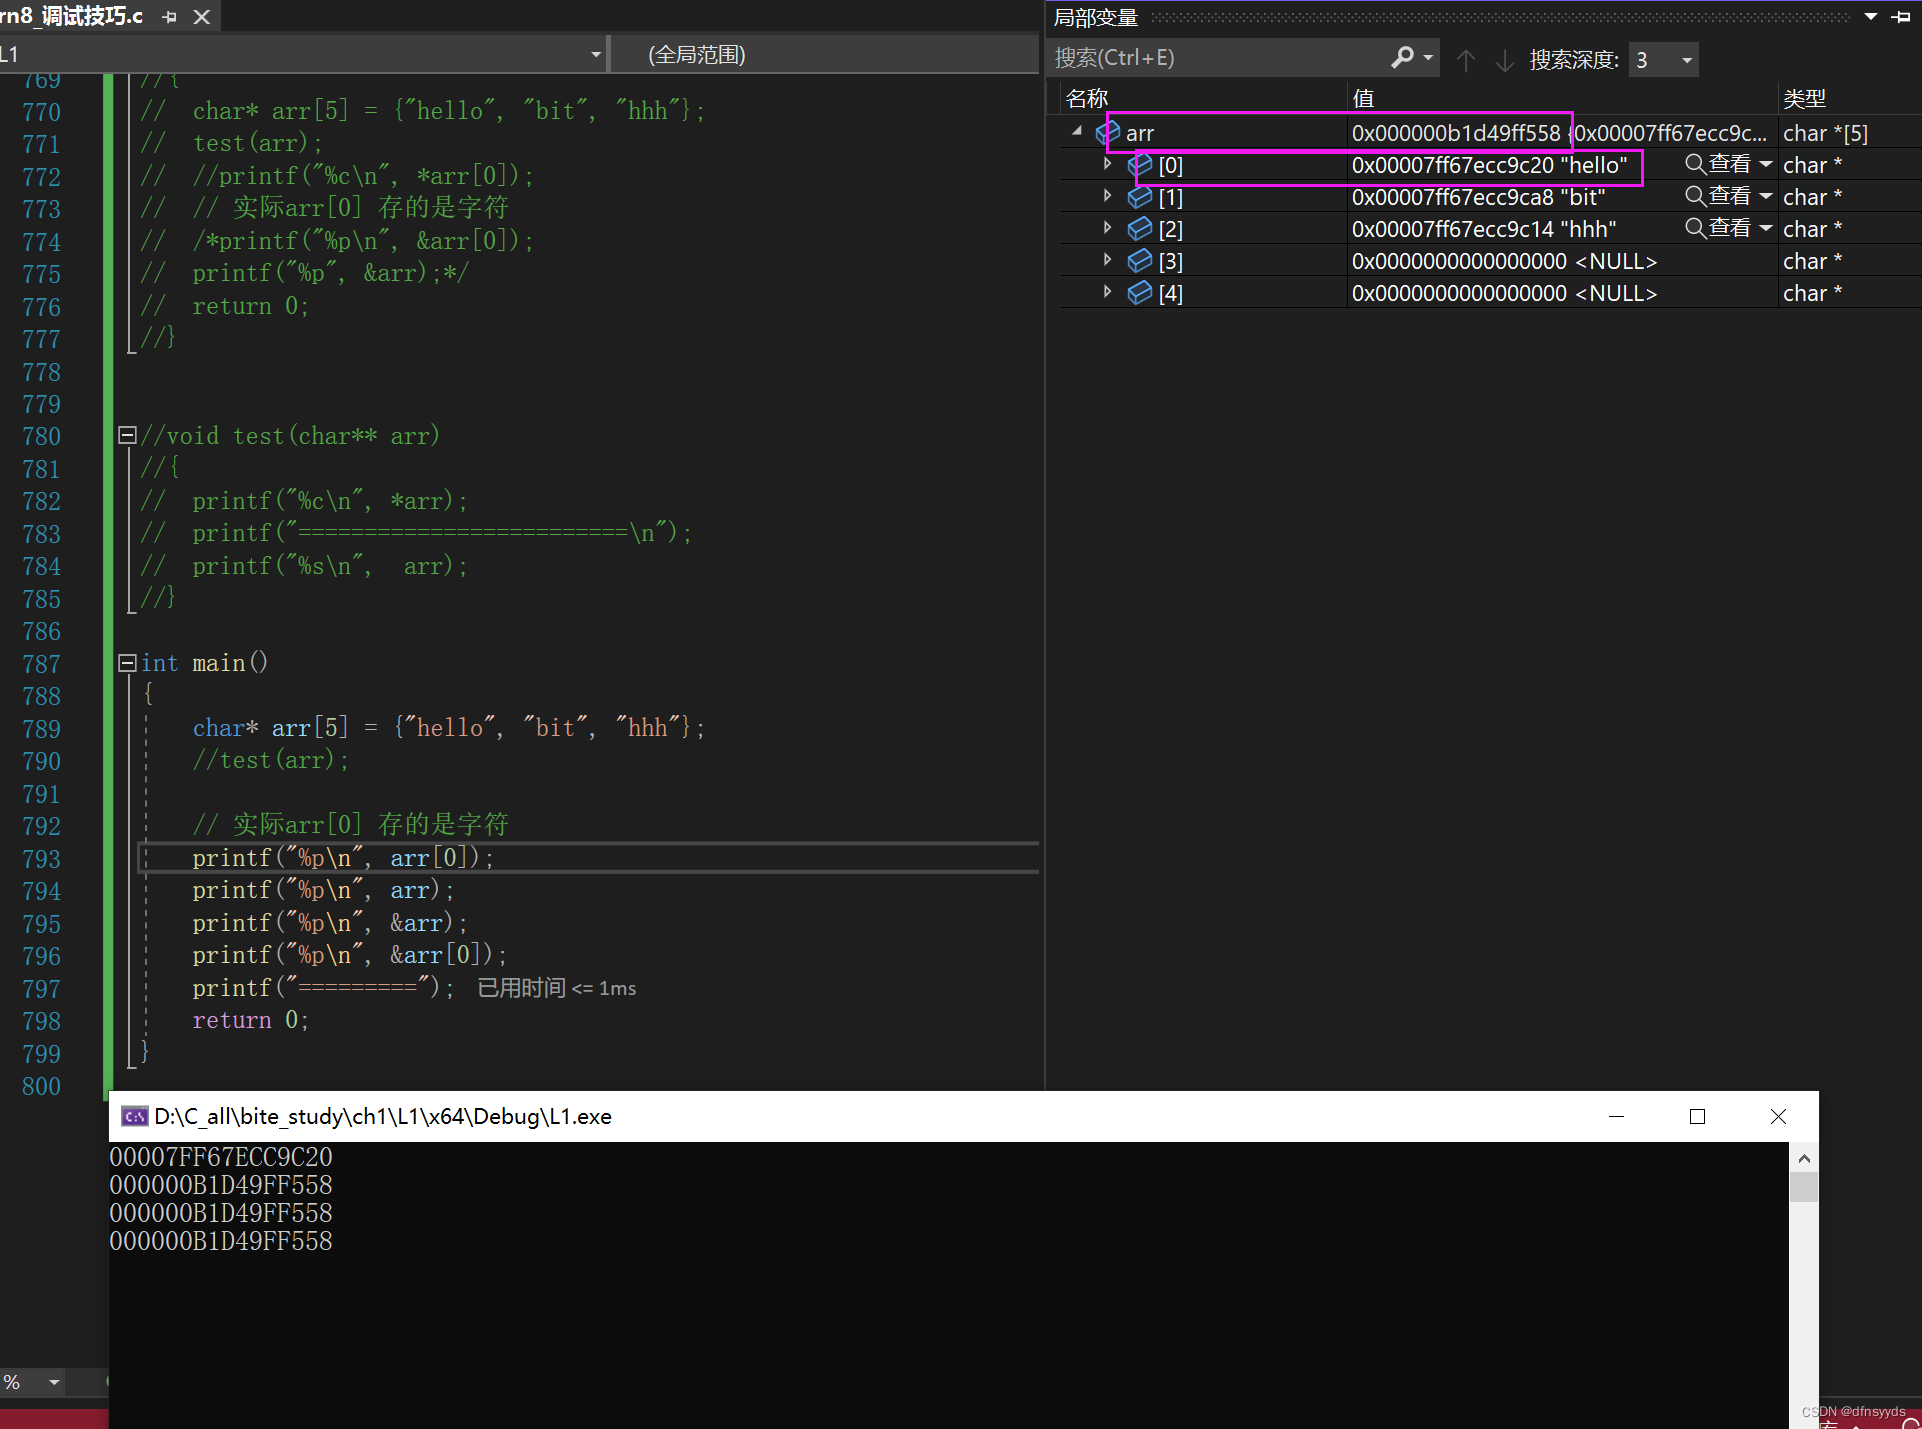This screenshot has height=1429, width=1922.
Task: Open 查看 visualizer for "hello" value
Action: pos(1718,164)
